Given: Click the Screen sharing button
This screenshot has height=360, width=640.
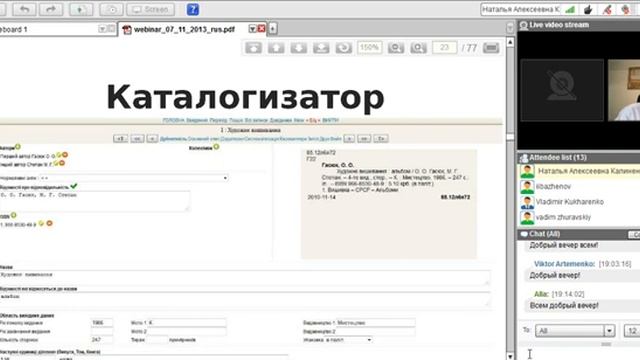Looking at the screenshot, I should (151, 9).
